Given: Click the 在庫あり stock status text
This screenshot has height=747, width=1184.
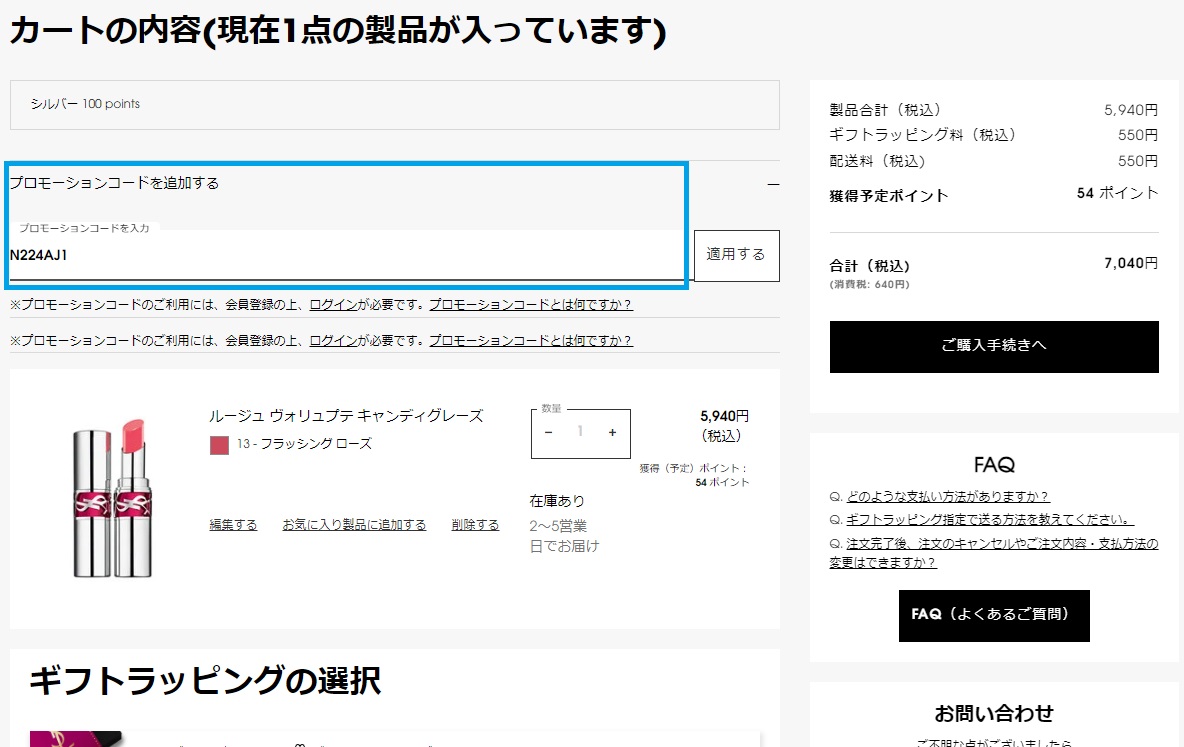Looking at the screenshot, I should [x=557, y=502].
